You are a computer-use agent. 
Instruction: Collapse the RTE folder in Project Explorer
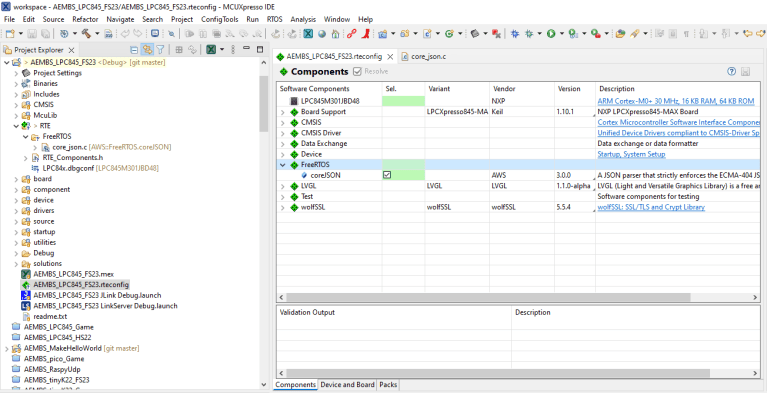tap(16, 126)
